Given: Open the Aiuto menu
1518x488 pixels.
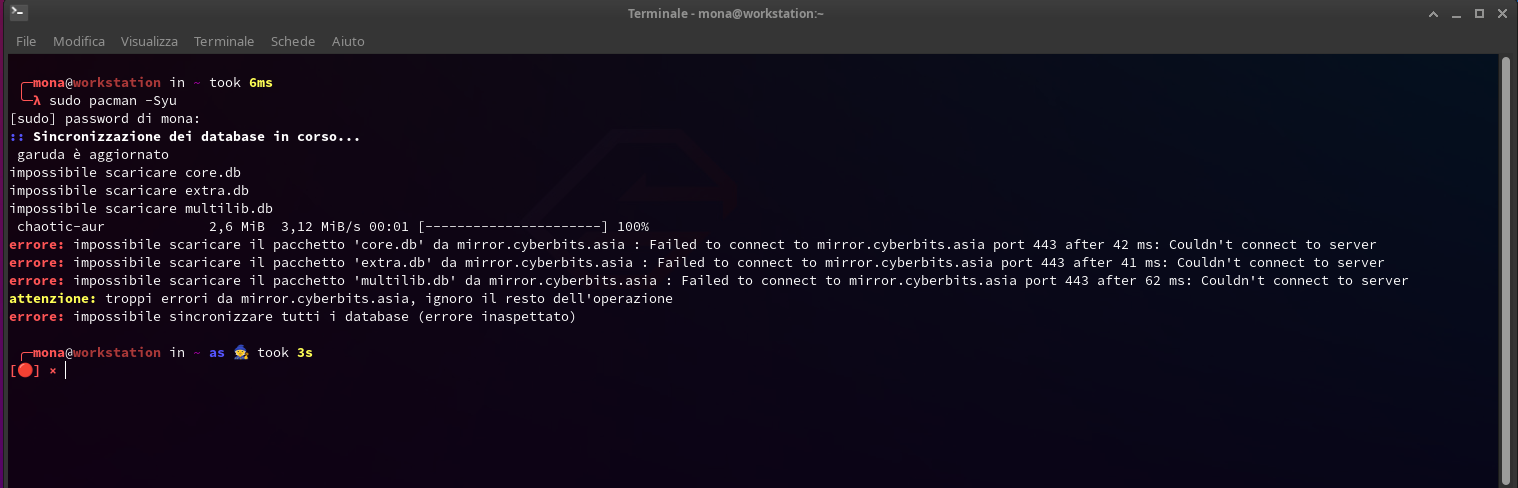Looking at the screenshot, I should pyautogui.click(x=348, y=41).
